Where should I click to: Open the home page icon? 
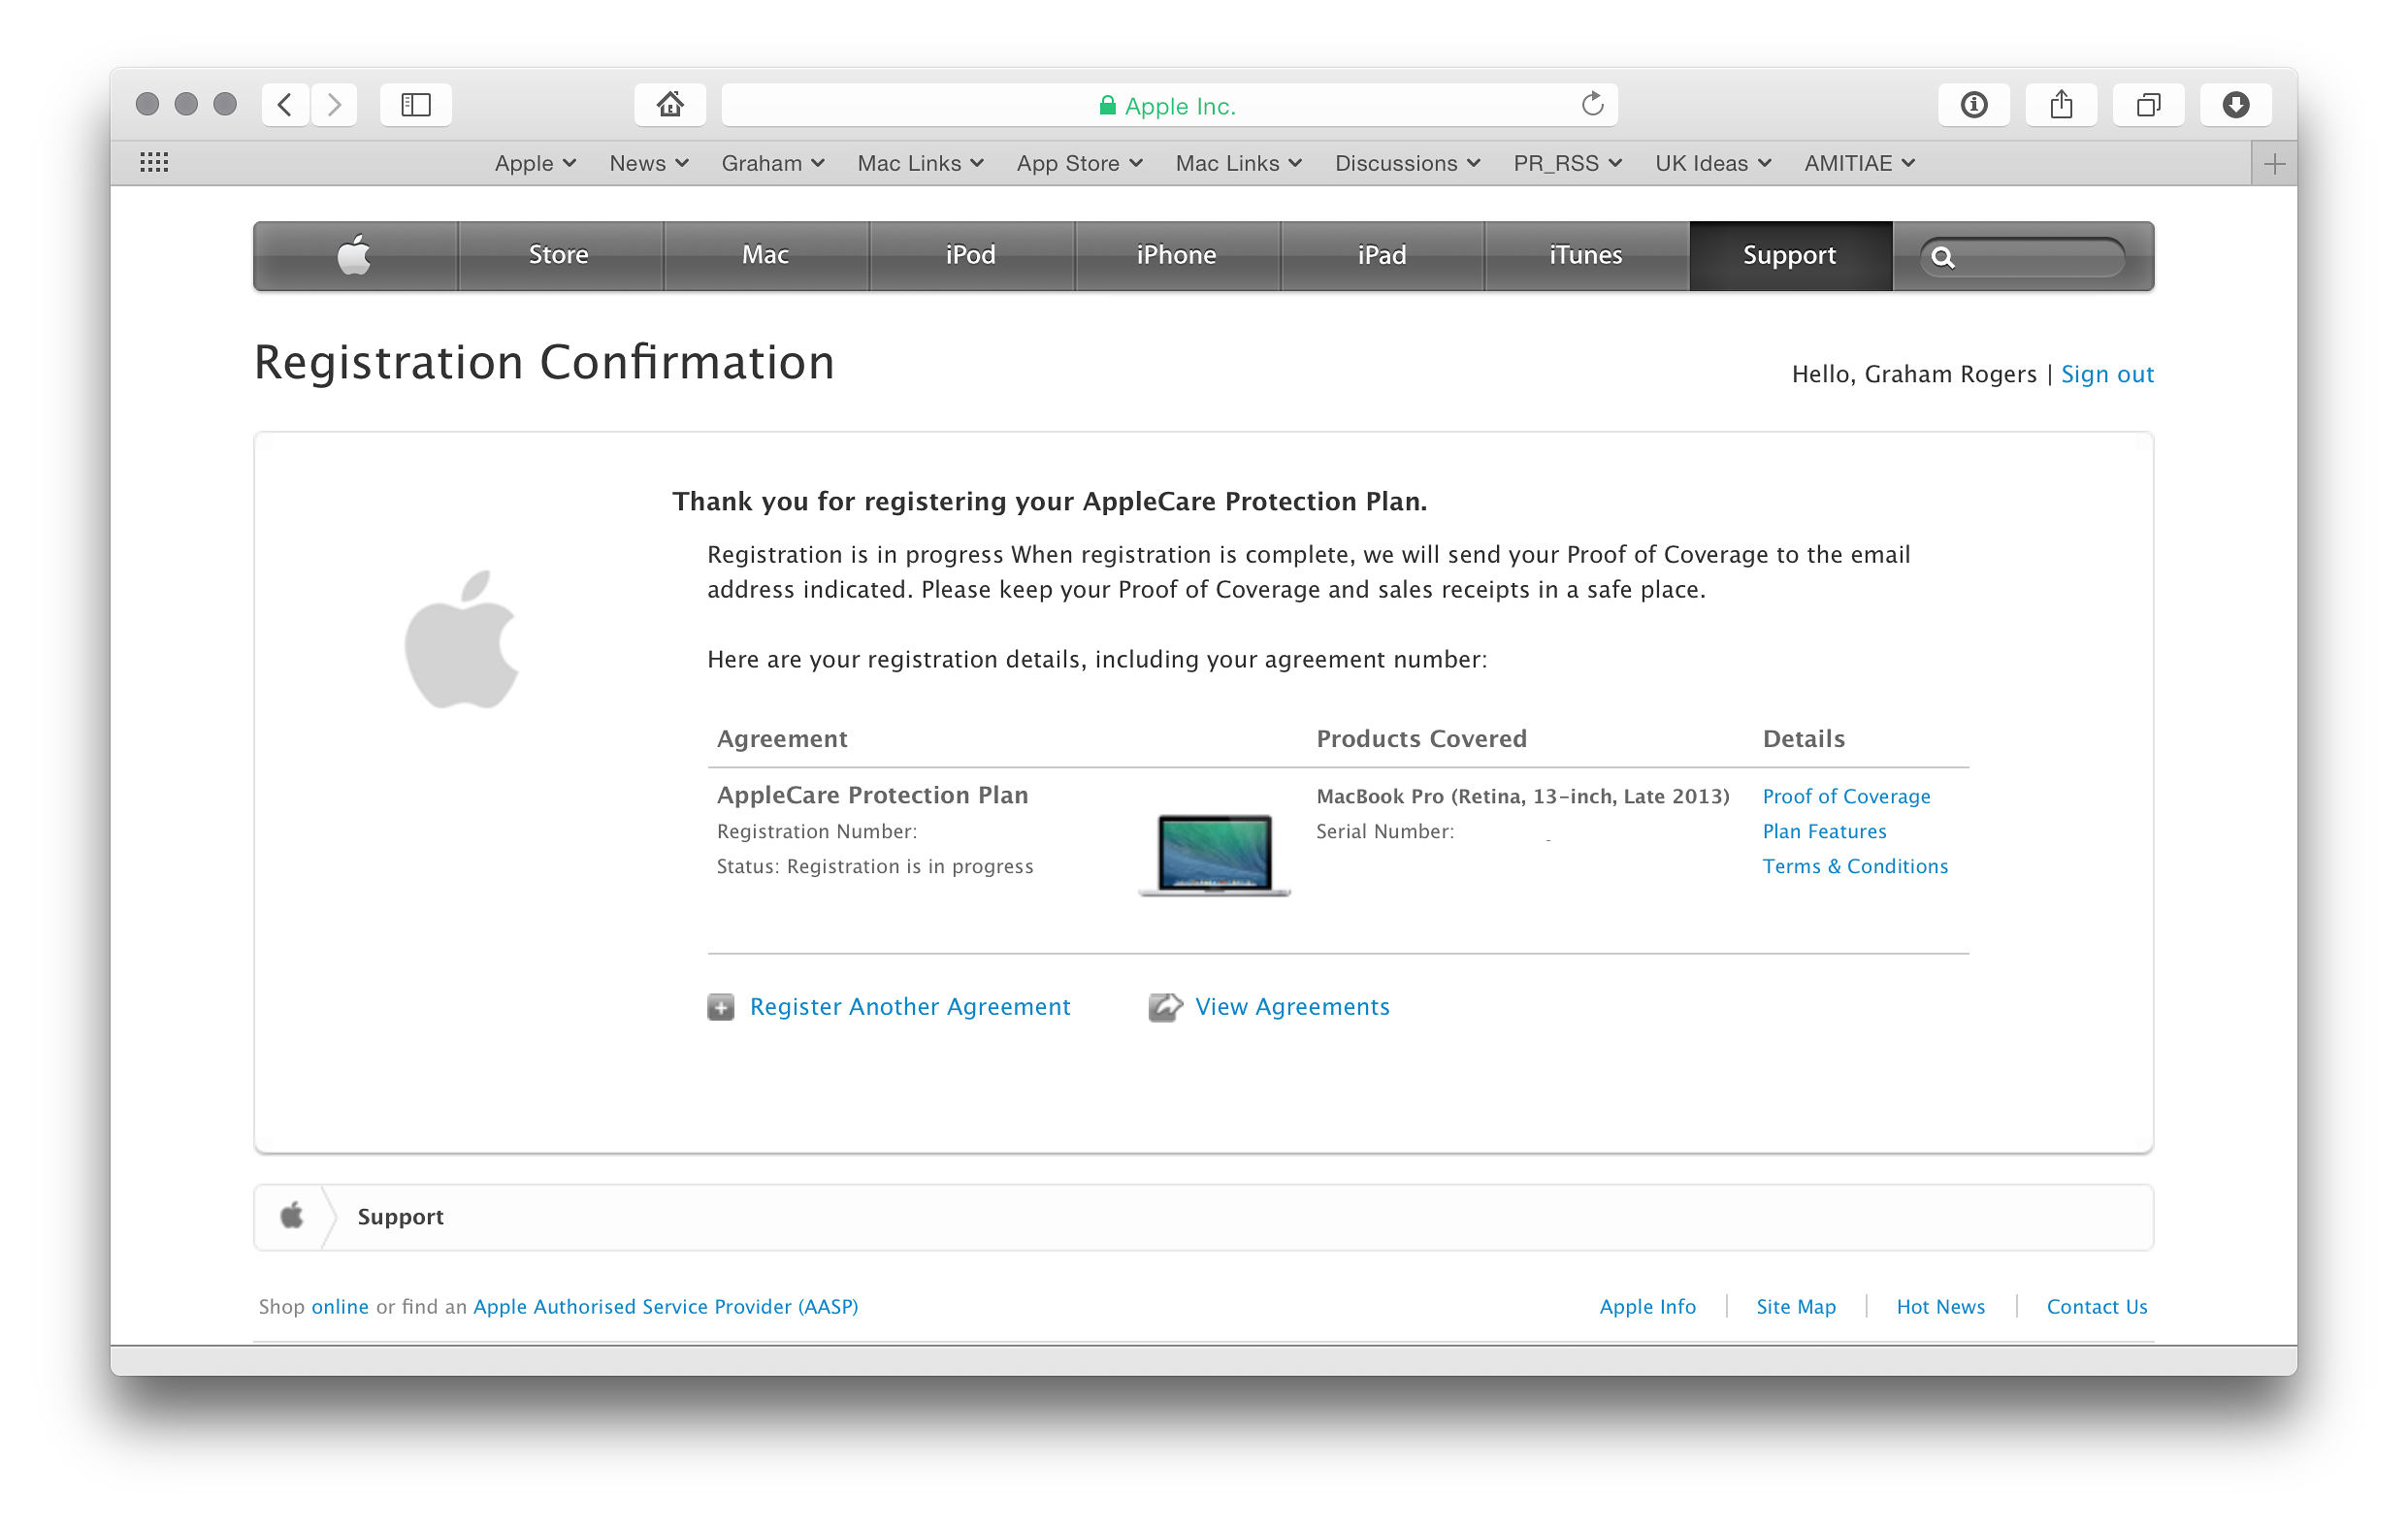coord(670,104)
